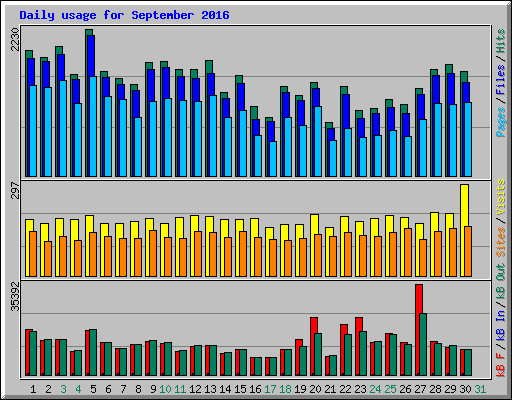Click day label 16 on x-axis
The image size is (512, 400).
[x=255, y=389]
